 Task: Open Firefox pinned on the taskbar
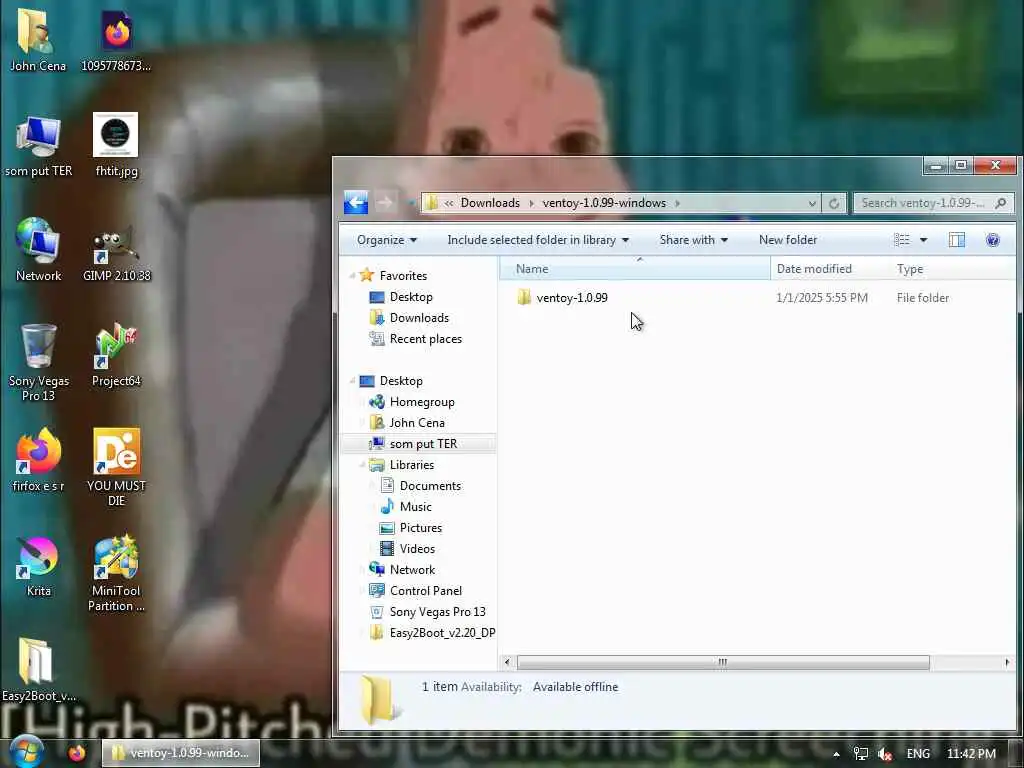[x=77, y=753]
